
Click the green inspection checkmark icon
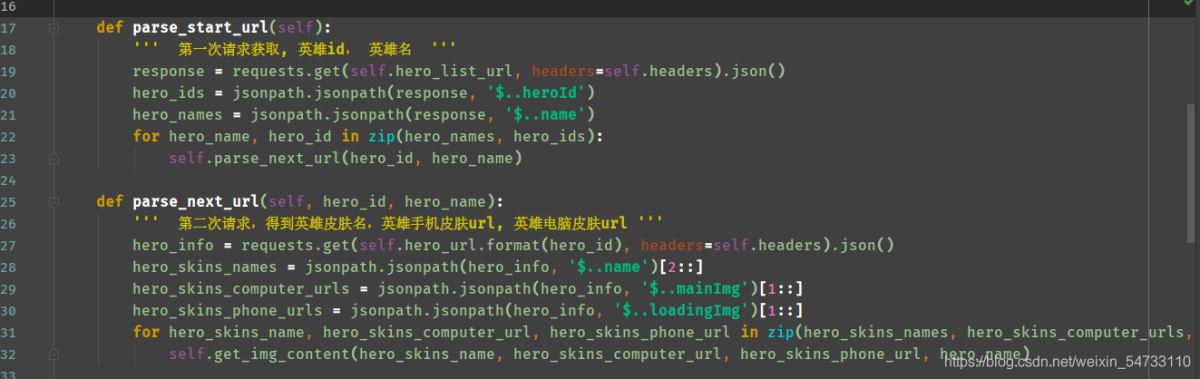(x=1187, y=5)
